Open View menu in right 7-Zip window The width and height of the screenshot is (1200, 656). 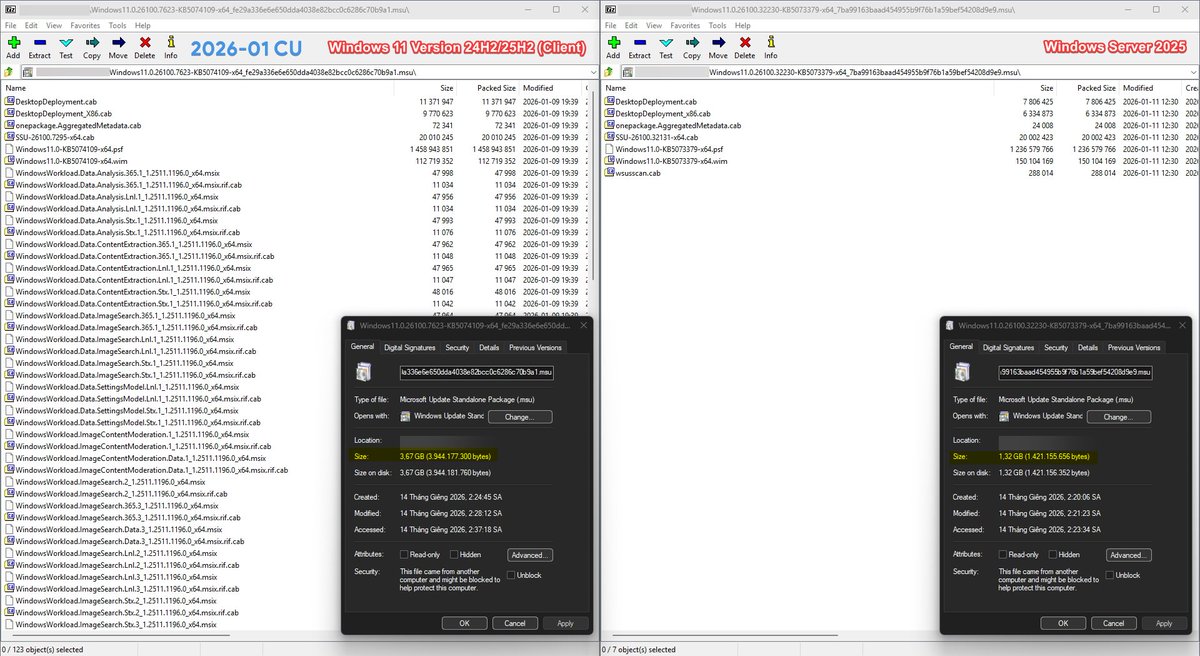(x=653, y=24)
